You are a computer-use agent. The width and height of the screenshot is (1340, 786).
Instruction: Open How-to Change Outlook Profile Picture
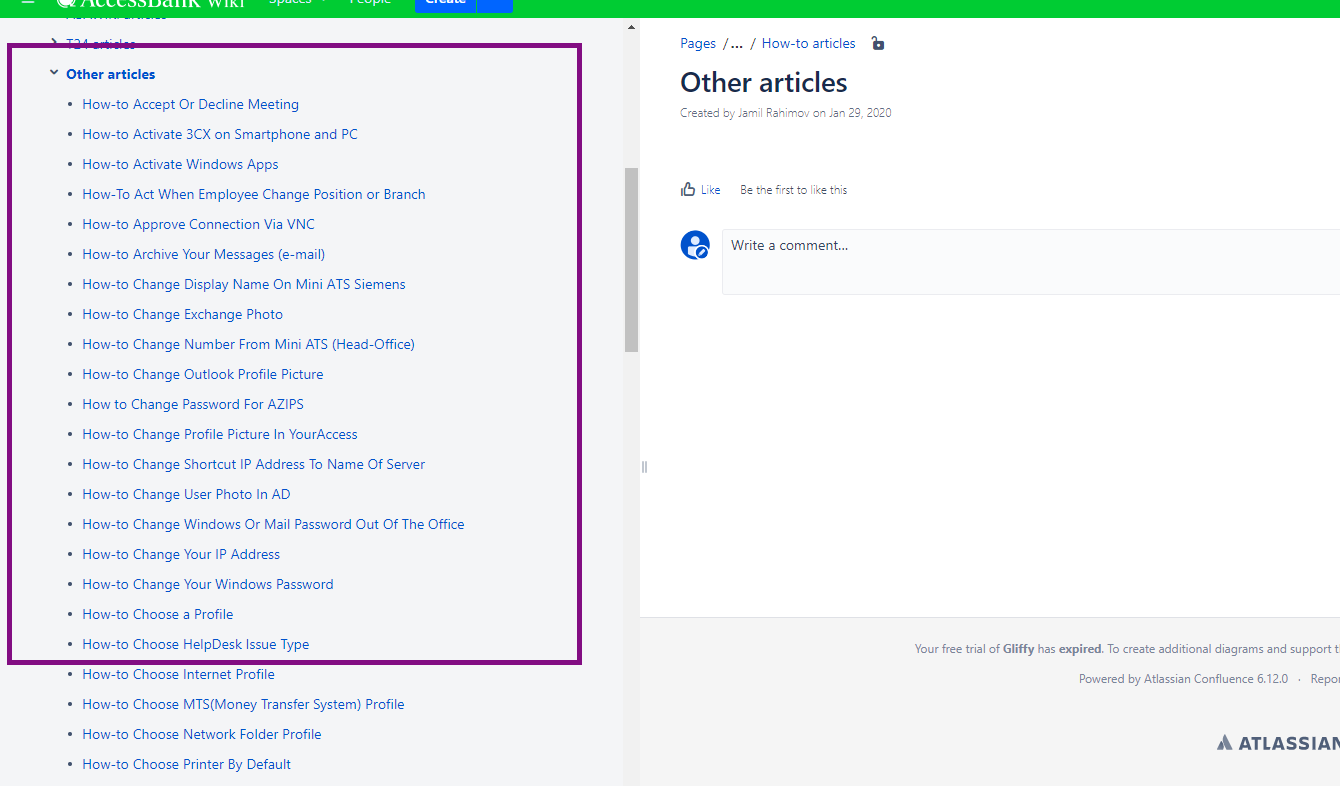coord(203,374)
